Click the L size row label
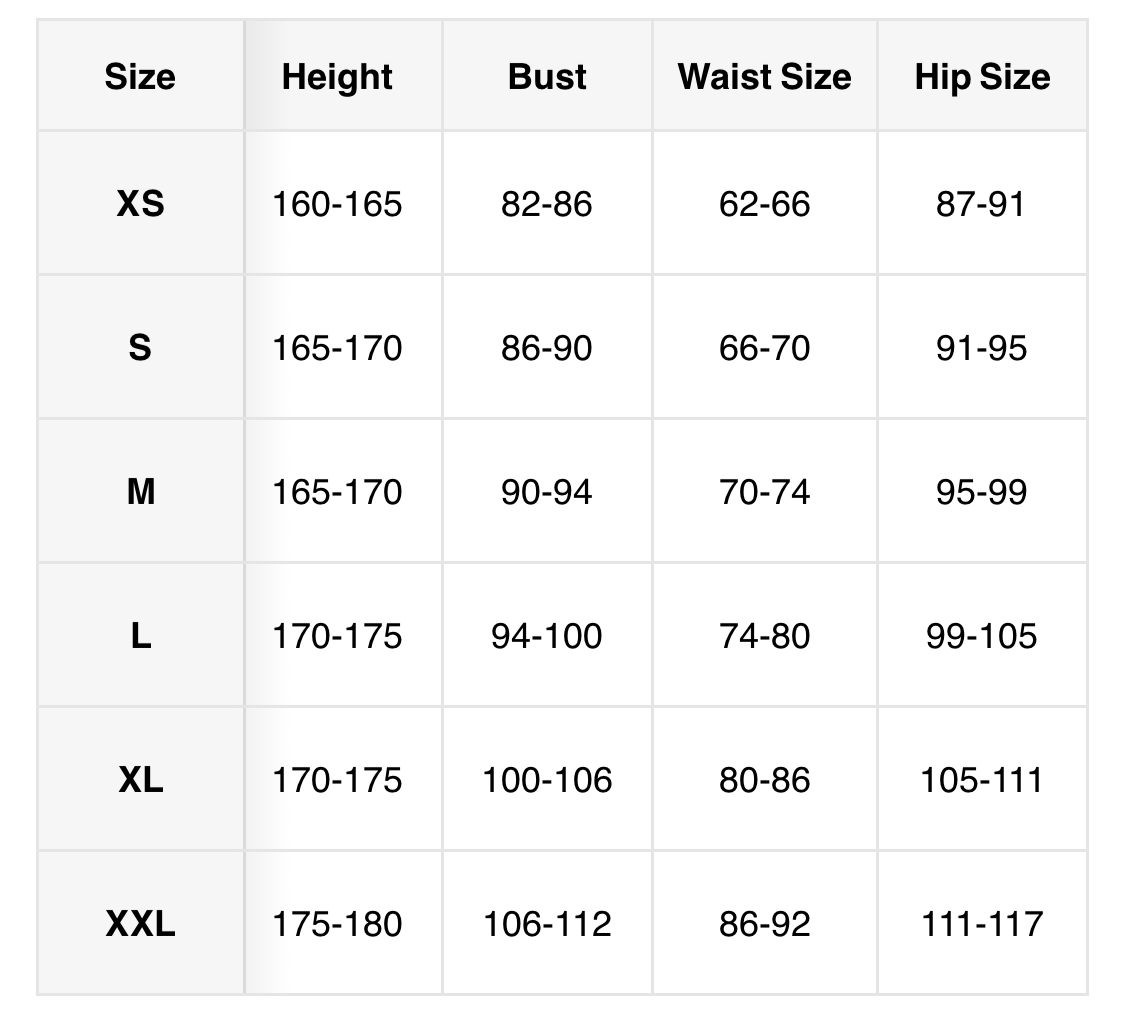Image resolution: width=1125 pixels, height=1019 pixels. coord(140,636)
